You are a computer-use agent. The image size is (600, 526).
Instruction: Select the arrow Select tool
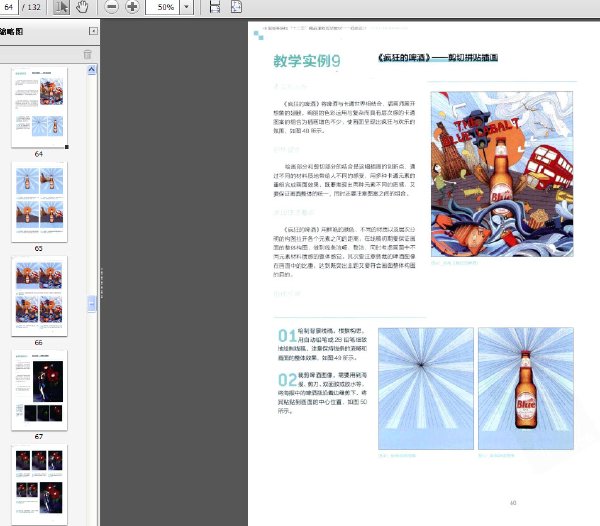pyautogui.click(x=61, y=7)
